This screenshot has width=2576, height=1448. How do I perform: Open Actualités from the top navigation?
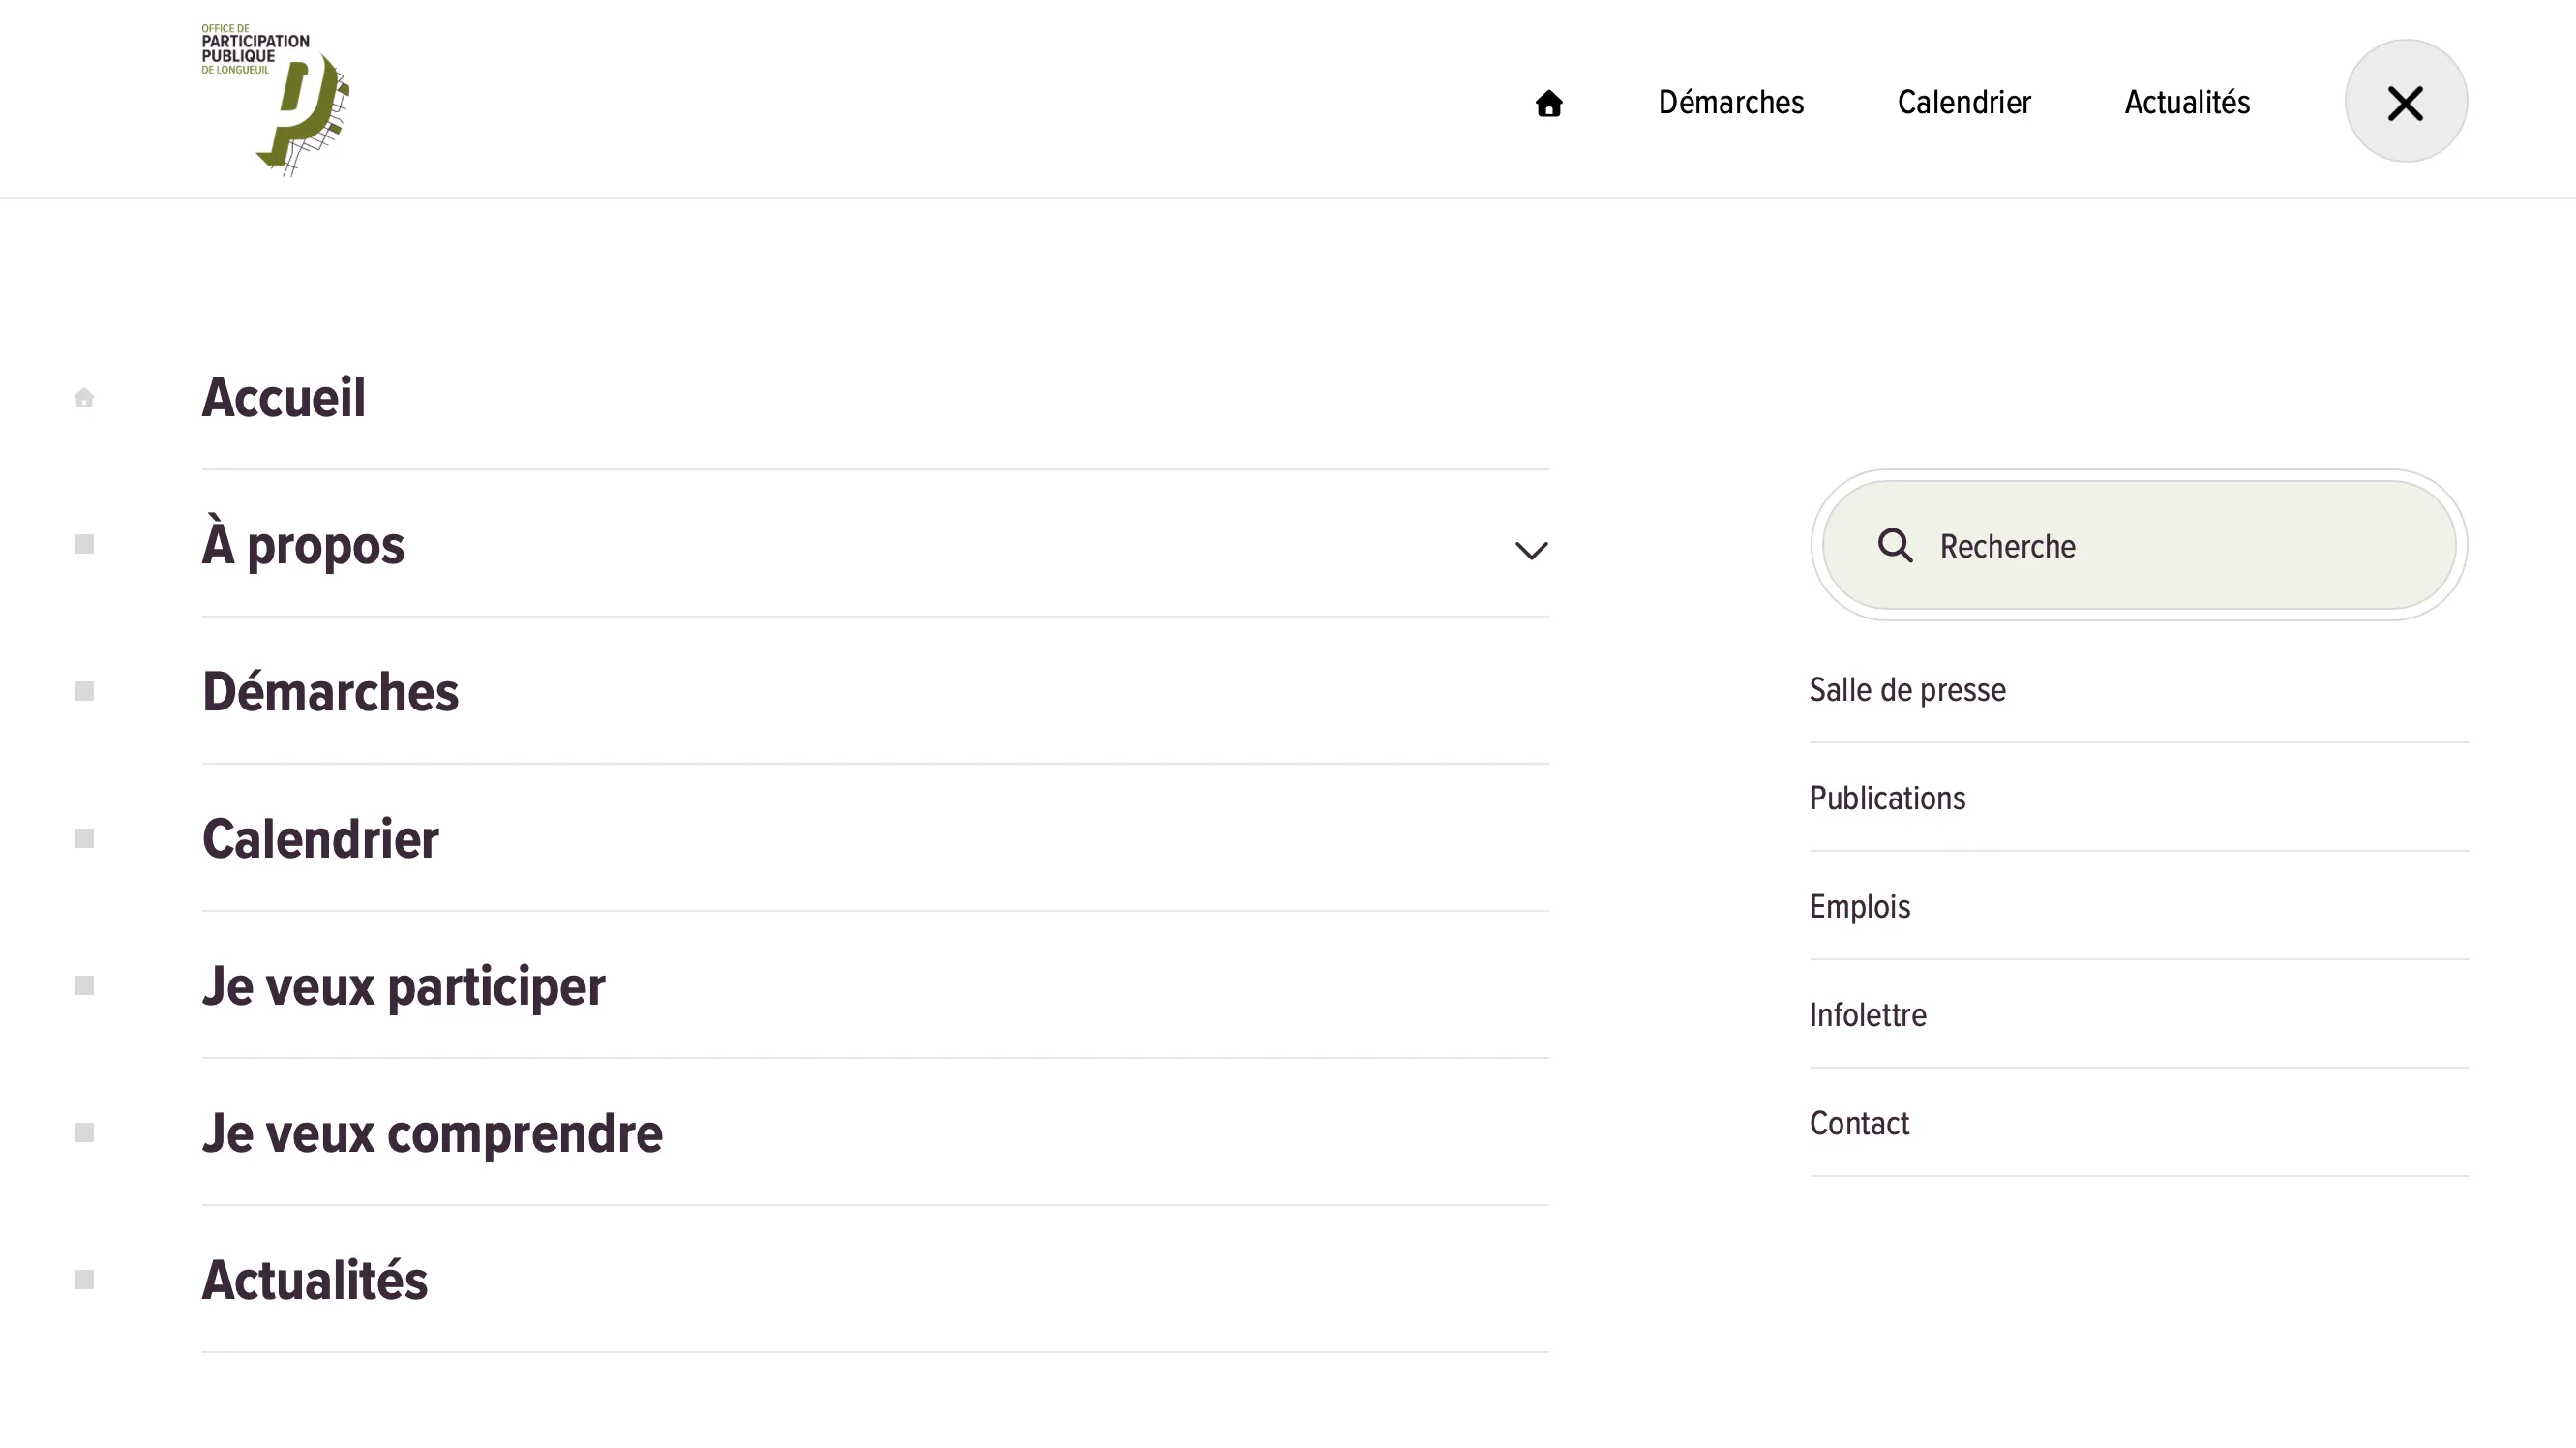tap(2186, 101)
